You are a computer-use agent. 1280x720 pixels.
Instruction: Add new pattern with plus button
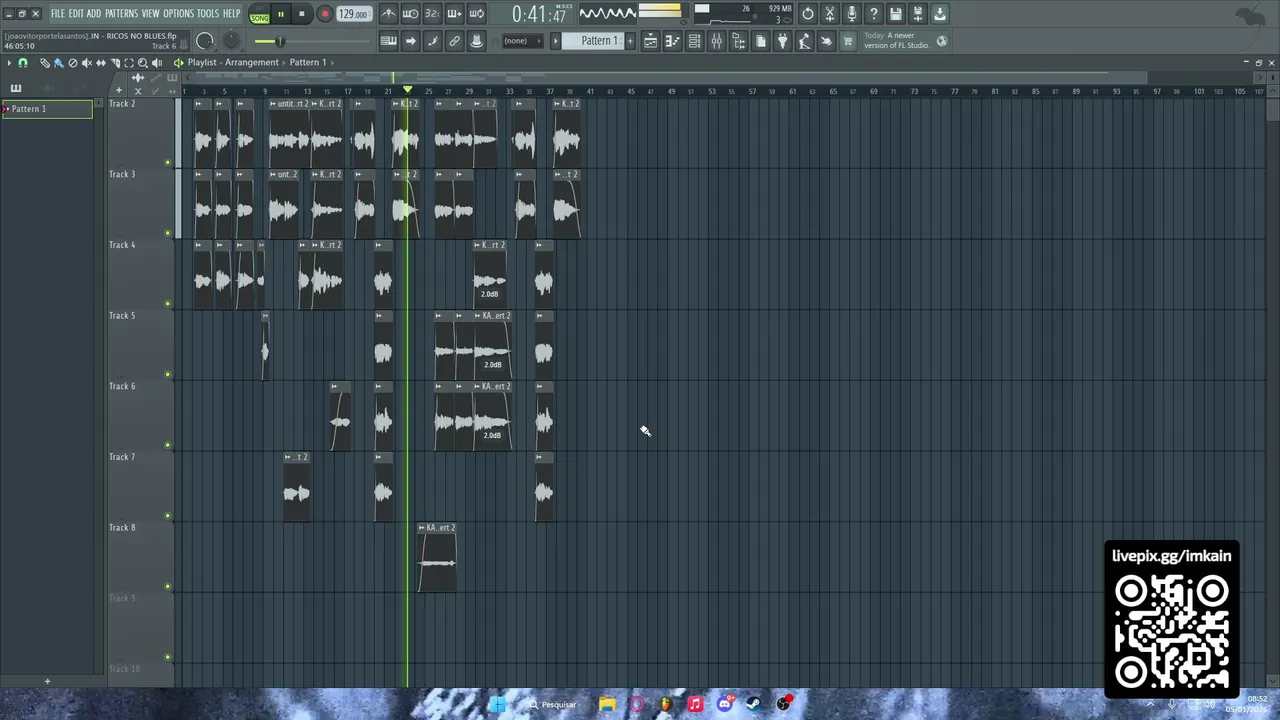click(630, 41)
